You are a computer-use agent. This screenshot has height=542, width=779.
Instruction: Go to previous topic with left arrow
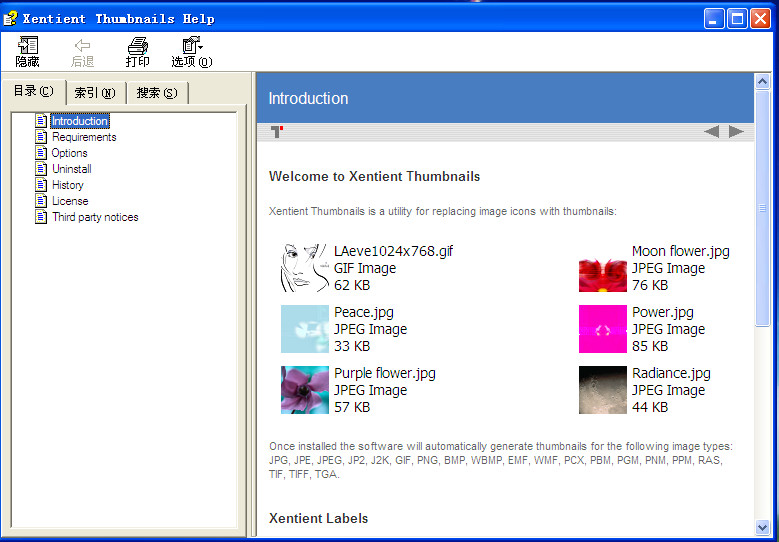point(711,131)
